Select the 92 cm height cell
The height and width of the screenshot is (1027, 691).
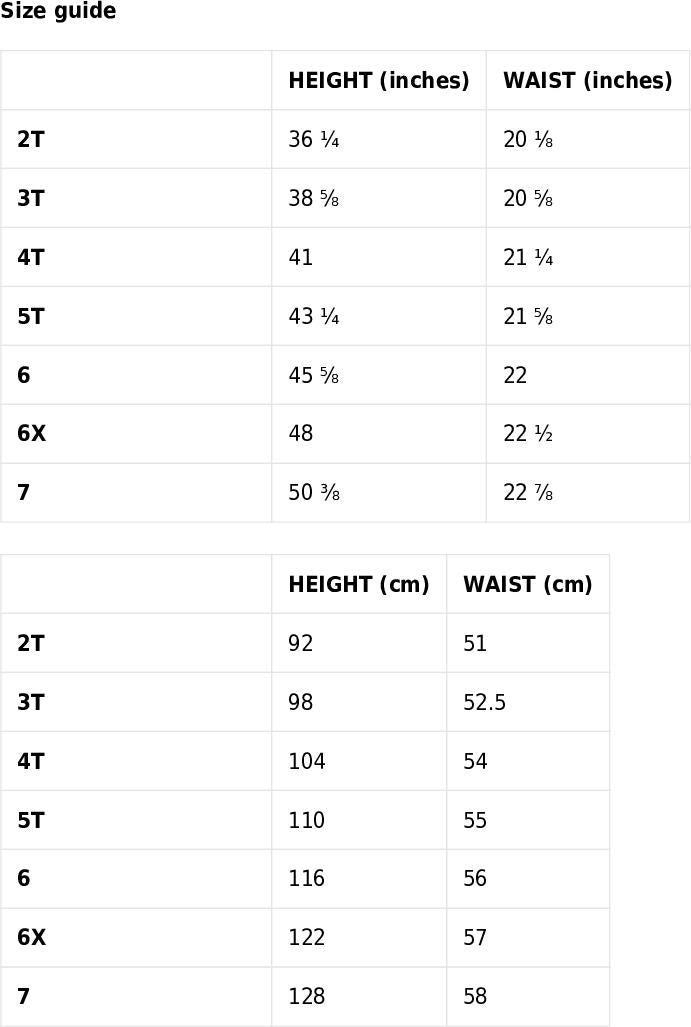point(301,644)
